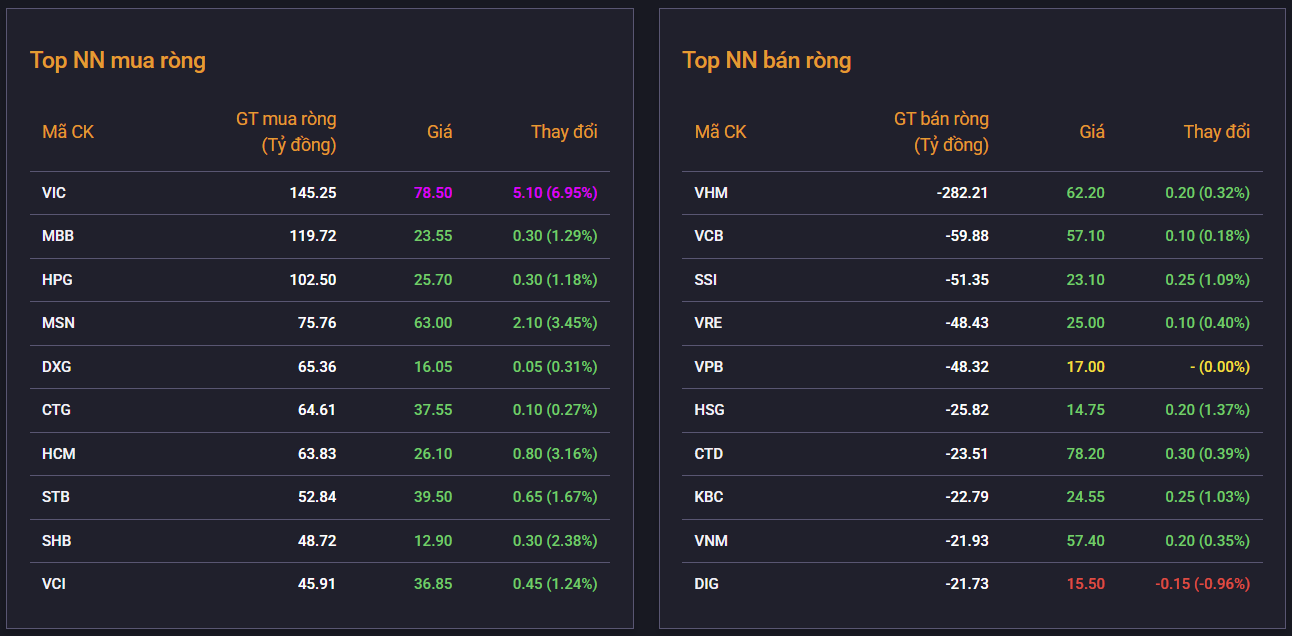Select the VHM stock ticker
This screenshot has height=636, width=1292.
(x=711, y=193)
